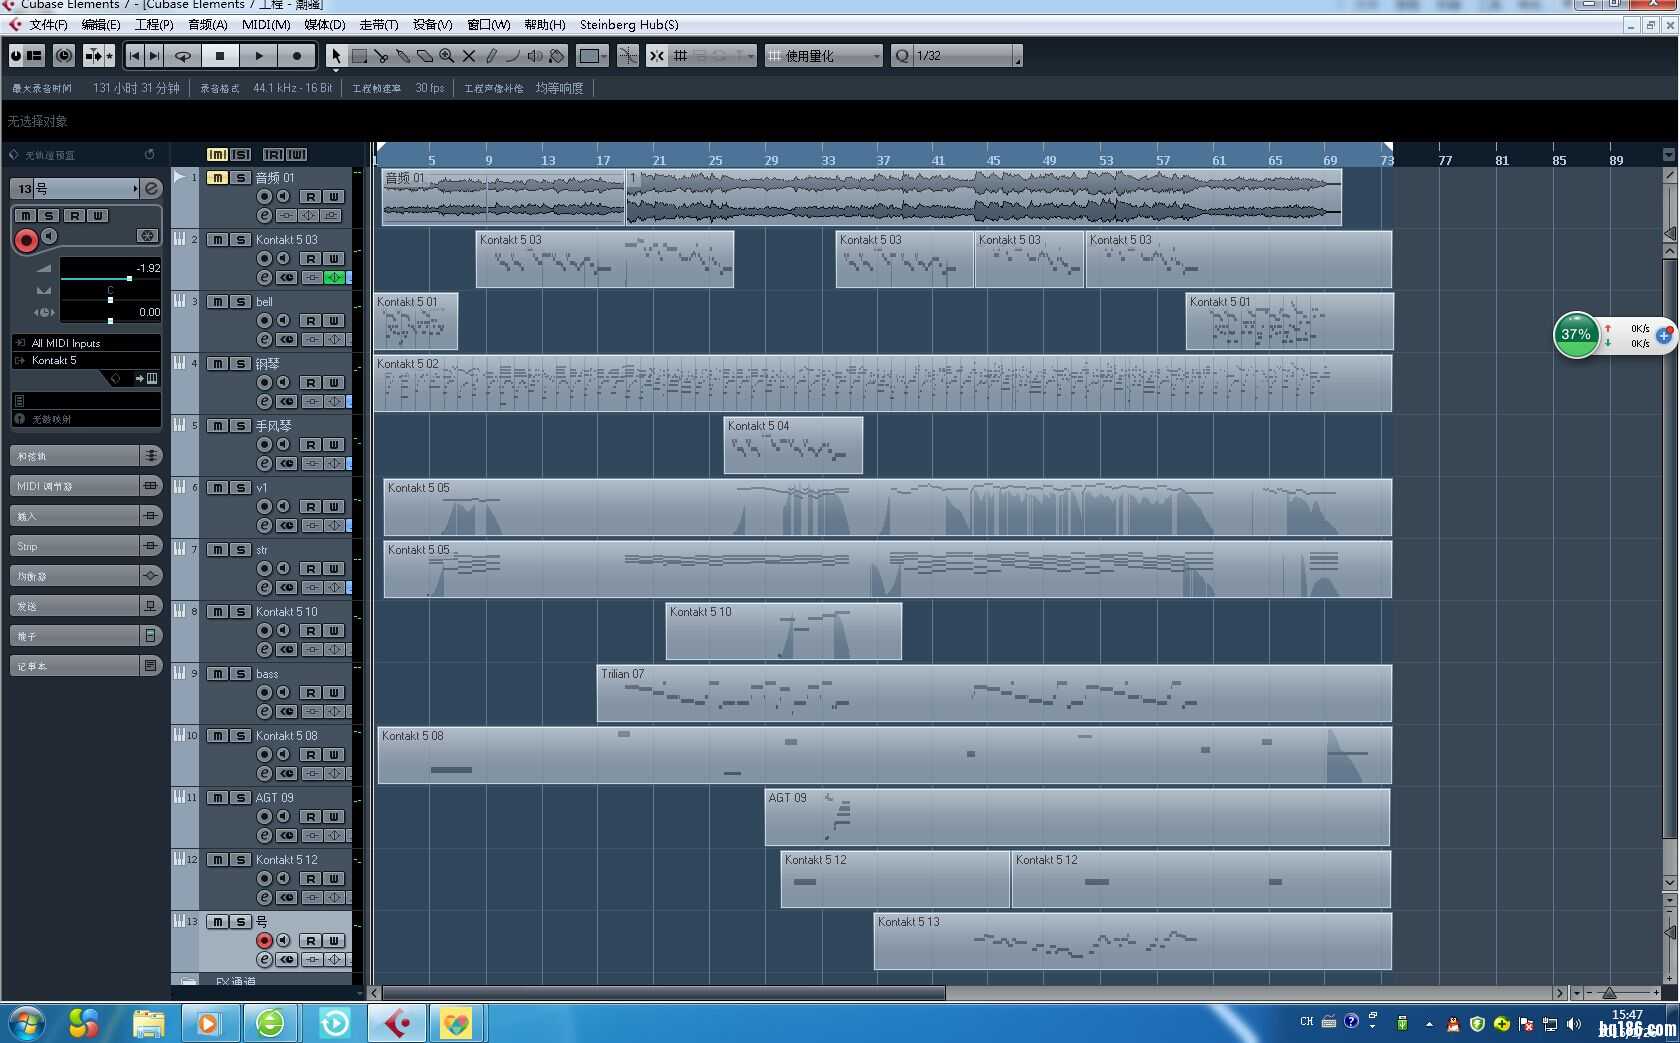Expand 均衡器 inspector section
The width and height of the screenshot is (1680, 1043).
tap(86, 576)
